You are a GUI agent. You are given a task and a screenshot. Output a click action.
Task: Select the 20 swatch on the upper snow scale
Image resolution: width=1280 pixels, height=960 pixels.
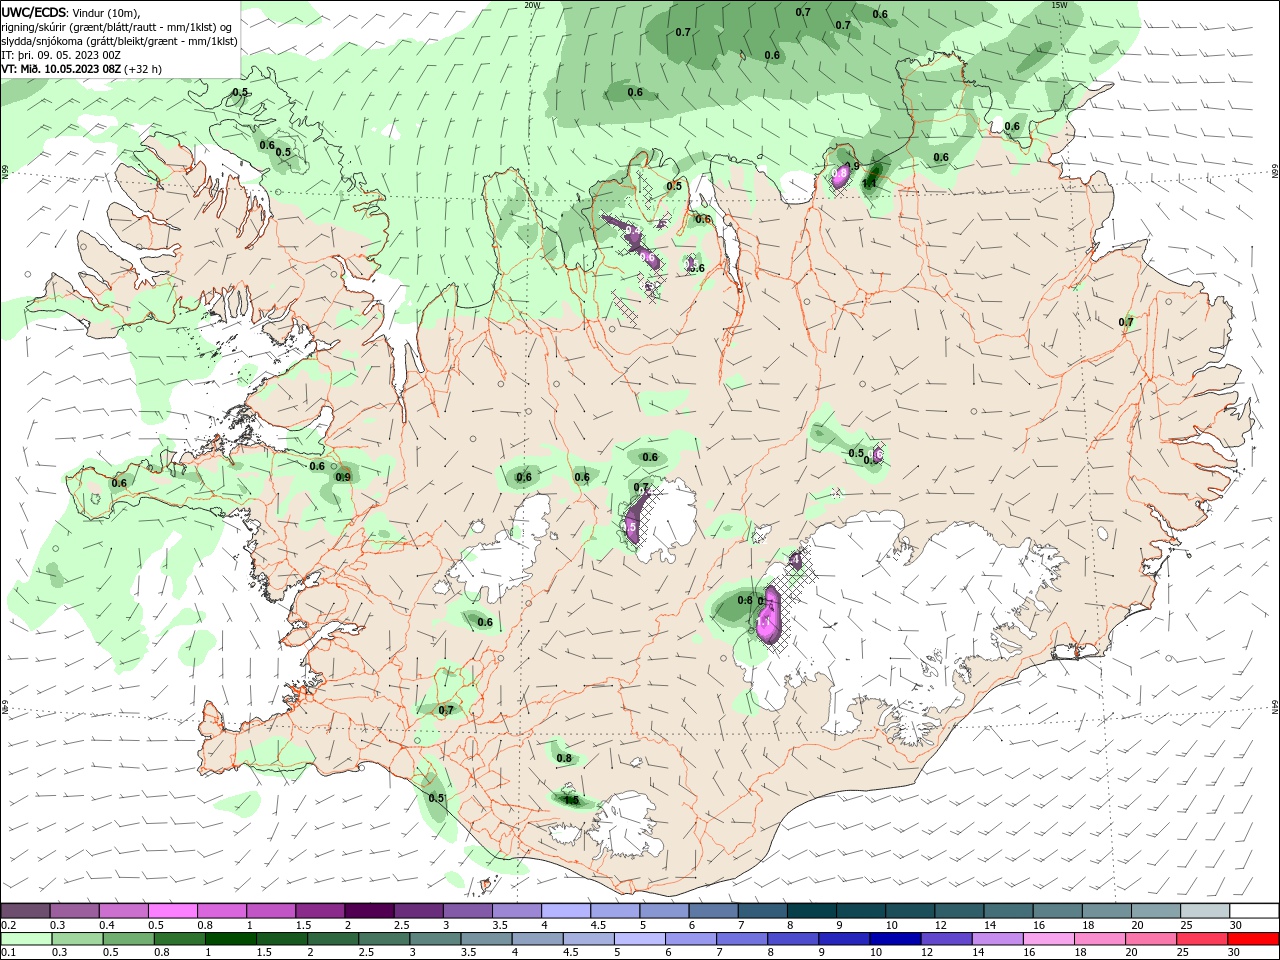pos(1156,910)
